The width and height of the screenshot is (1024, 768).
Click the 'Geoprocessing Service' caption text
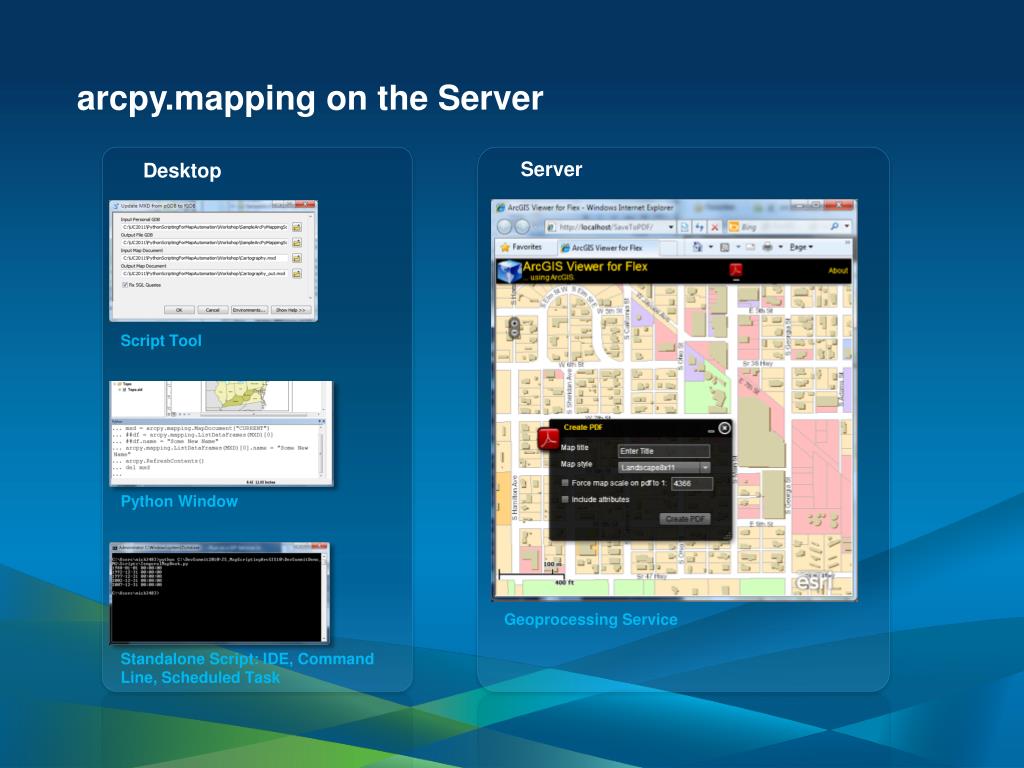590,620
